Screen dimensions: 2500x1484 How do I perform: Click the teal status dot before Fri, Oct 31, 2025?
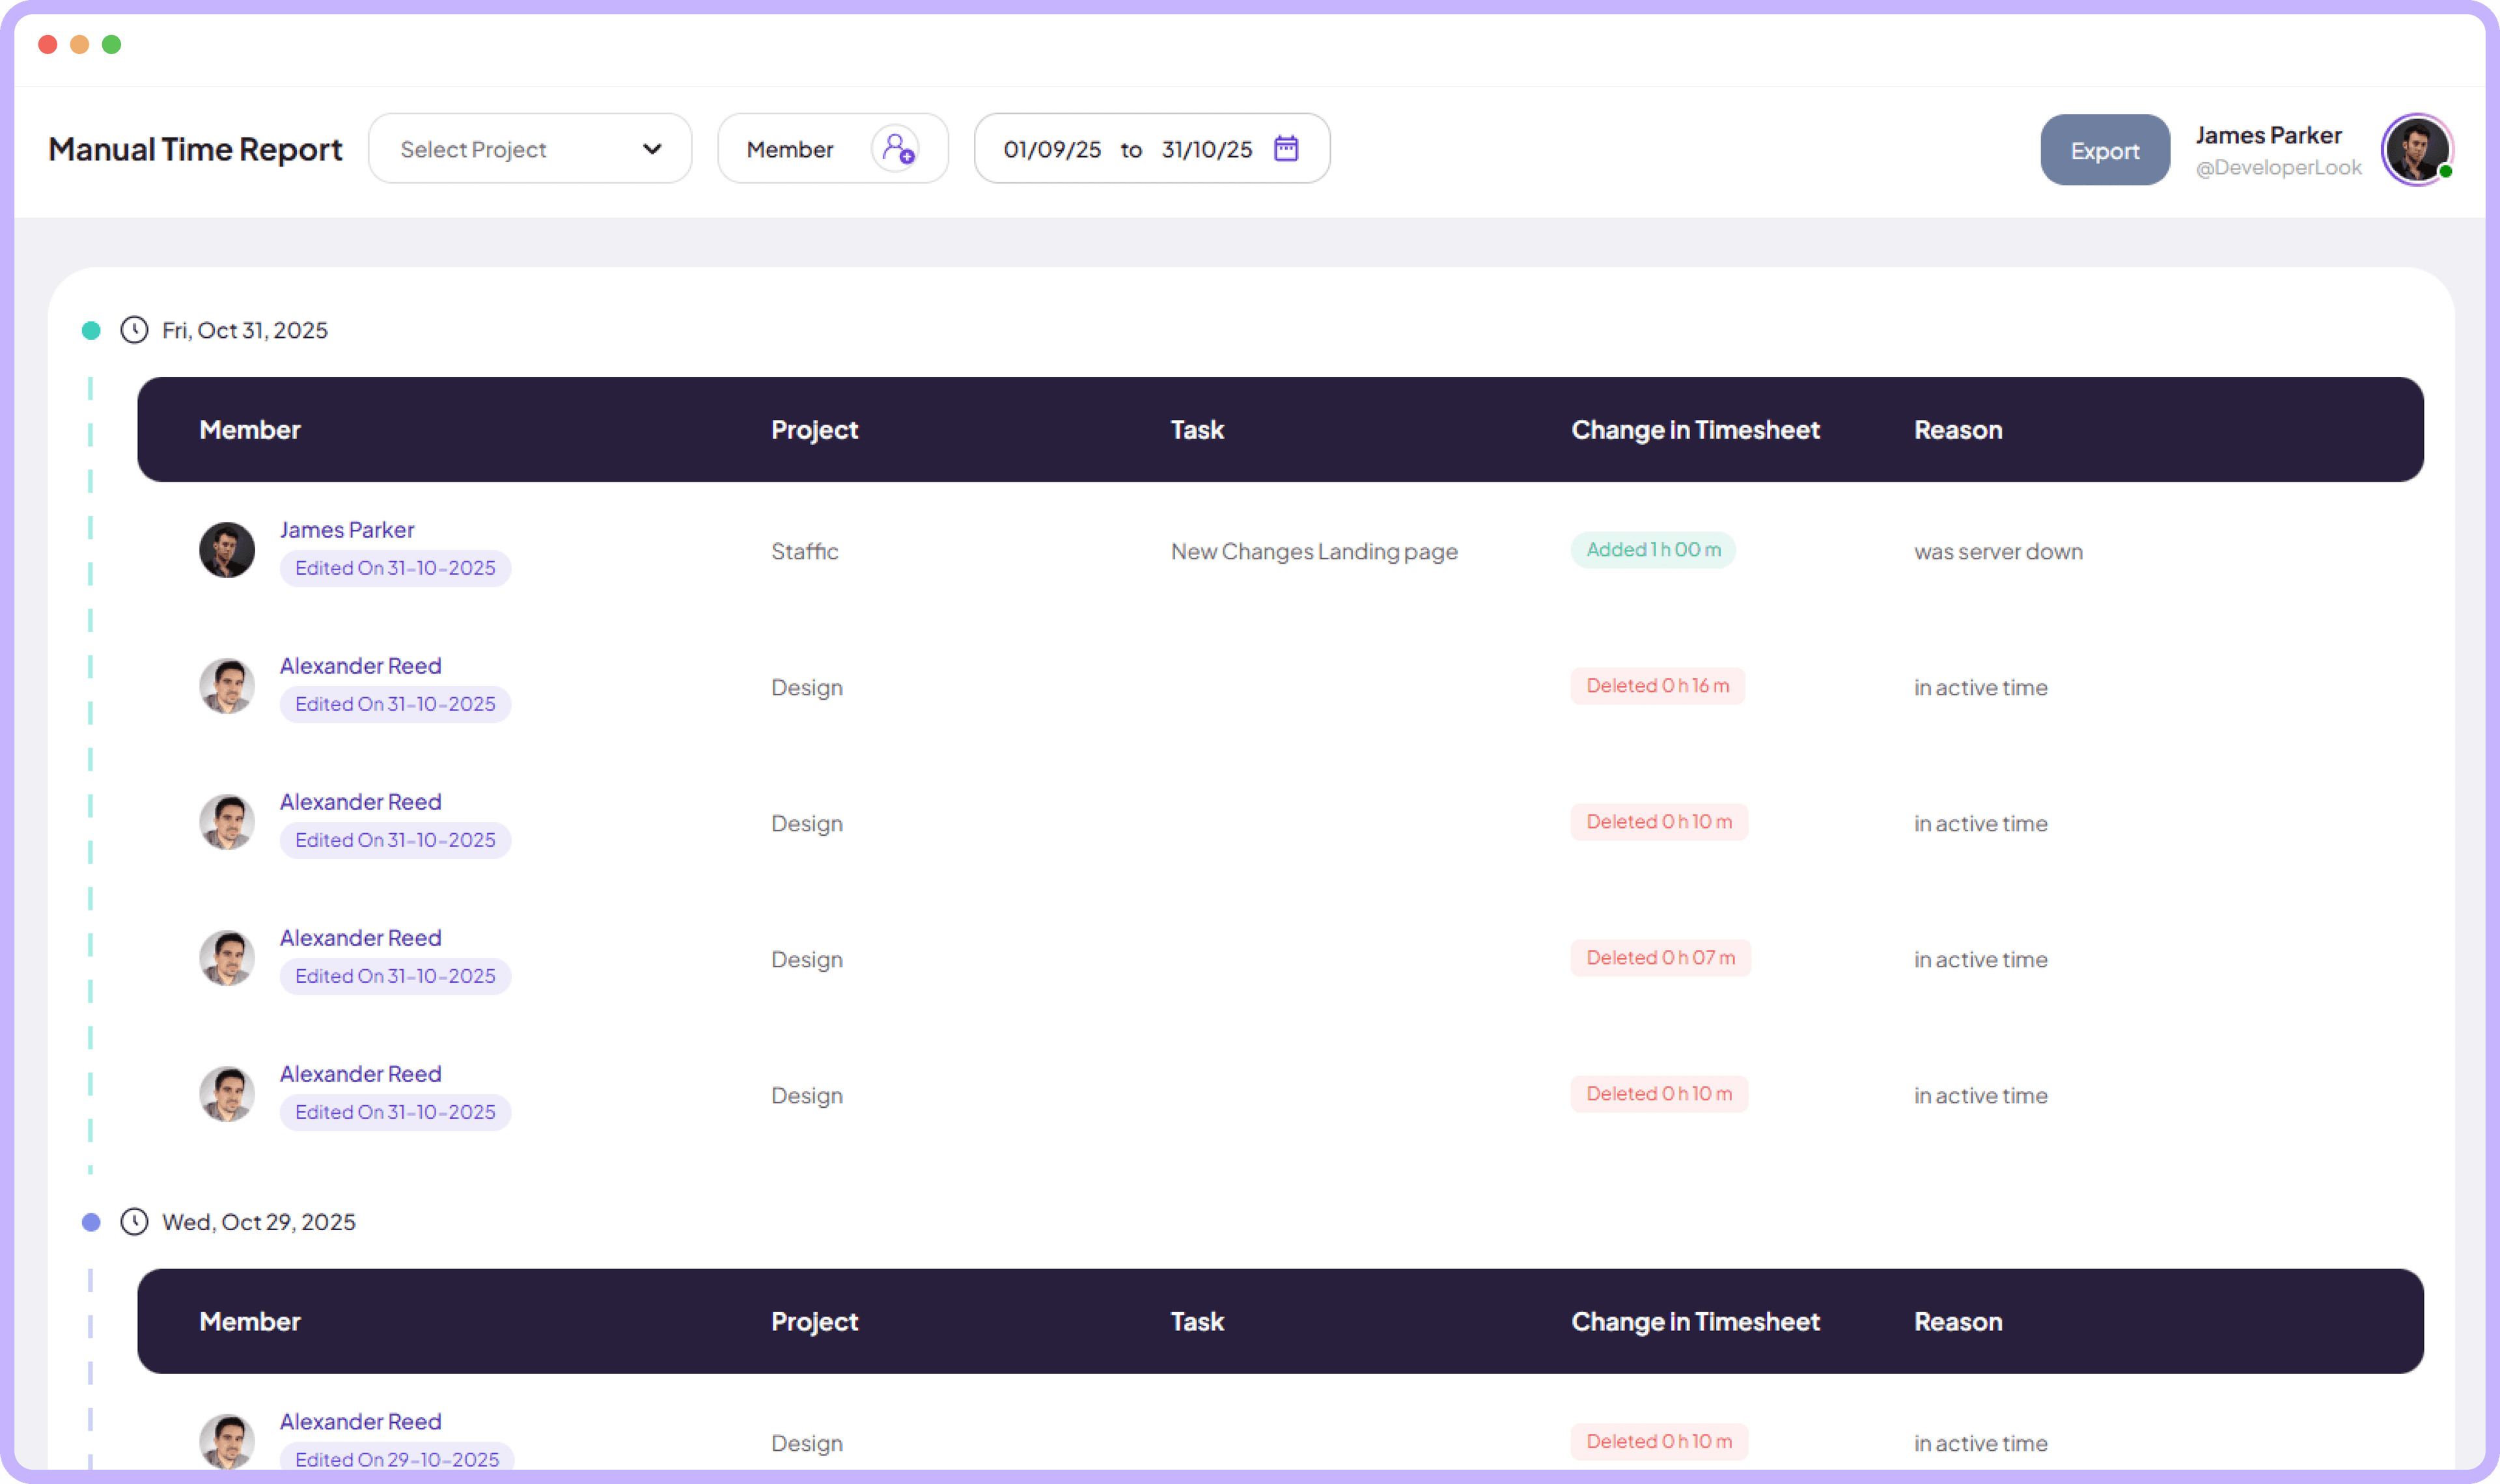(90, 330)
